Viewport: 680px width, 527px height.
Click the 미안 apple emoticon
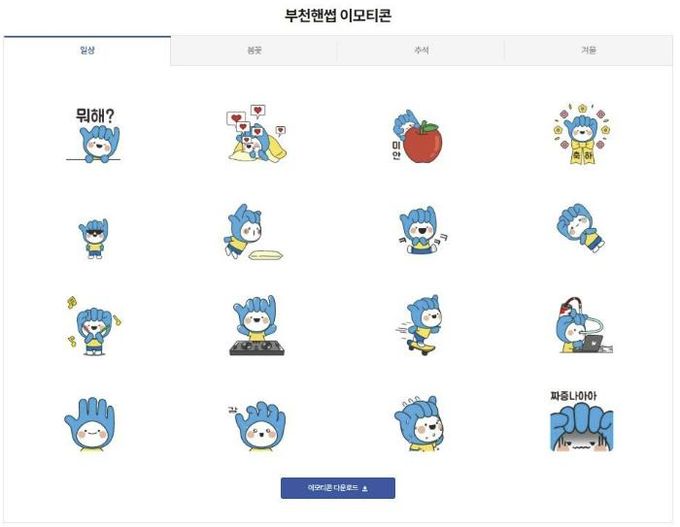pyautogui.click(x=417, y=136)
